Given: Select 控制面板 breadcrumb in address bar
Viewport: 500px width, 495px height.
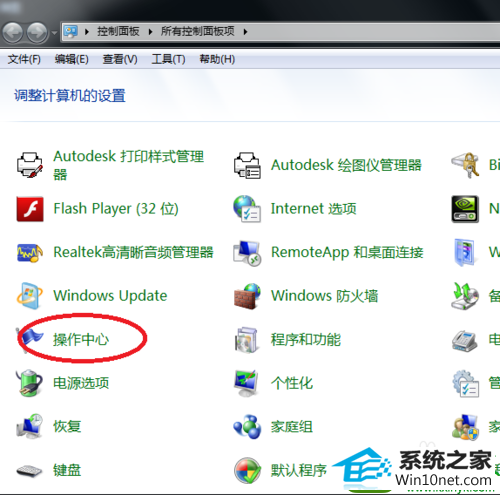Looking at the screenshot, I should coord(118,31).
